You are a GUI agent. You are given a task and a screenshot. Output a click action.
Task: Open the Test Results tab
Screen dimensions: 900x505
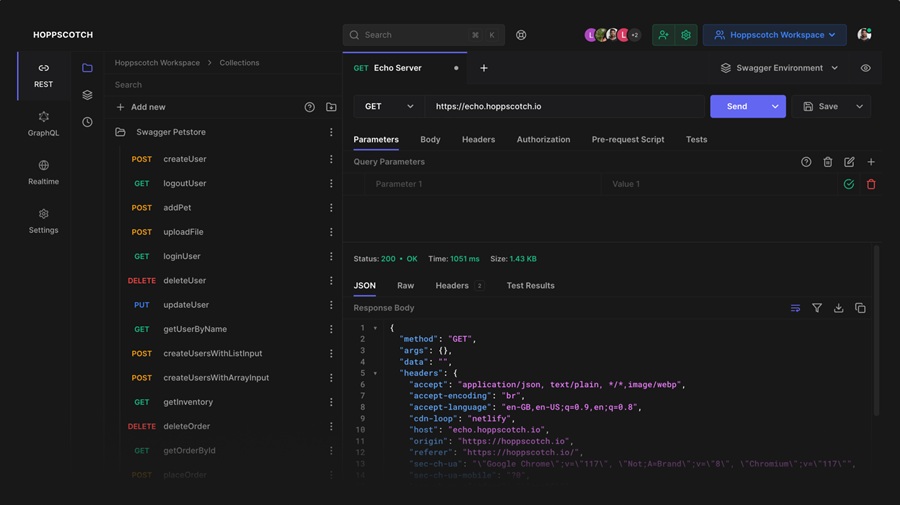point(530,285)
